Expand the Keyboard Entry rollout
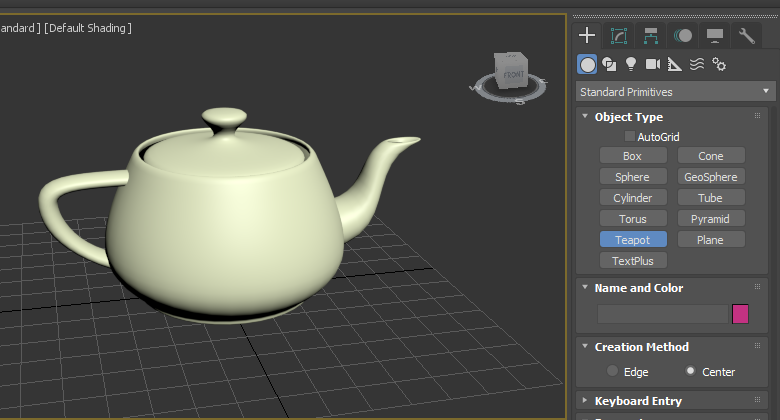This screenshot has width=780, height=420. tap(637, 401)
